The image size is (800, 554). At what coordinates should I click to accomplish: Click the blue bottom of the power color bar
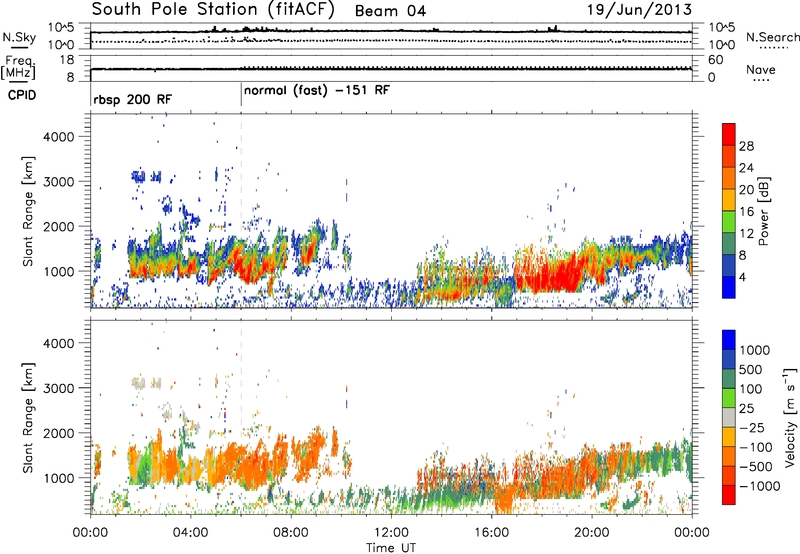[x=729, y=287]
